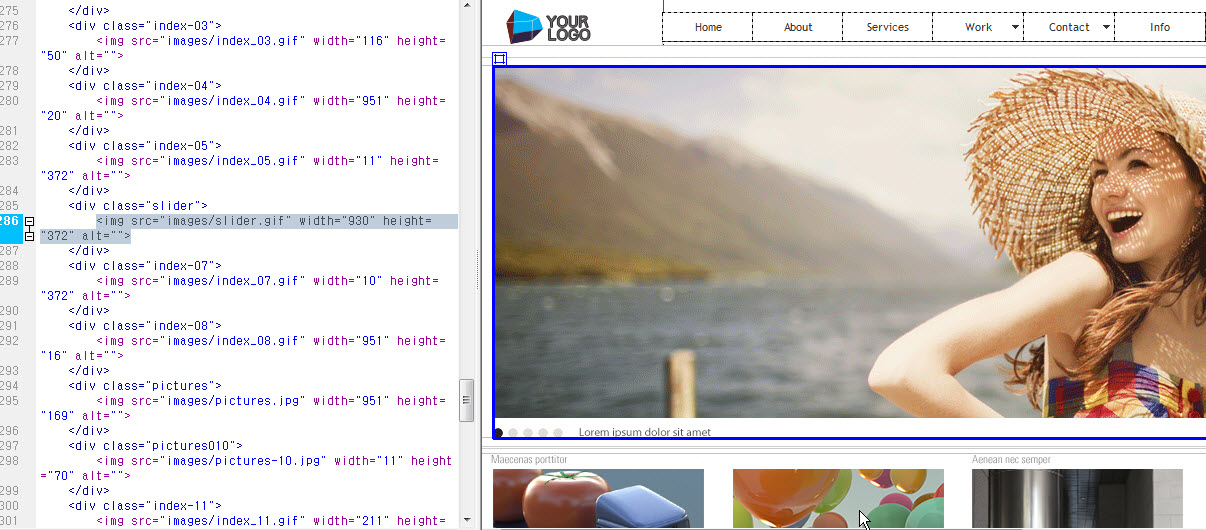Click the code pane scrollbar thumb

466,400
